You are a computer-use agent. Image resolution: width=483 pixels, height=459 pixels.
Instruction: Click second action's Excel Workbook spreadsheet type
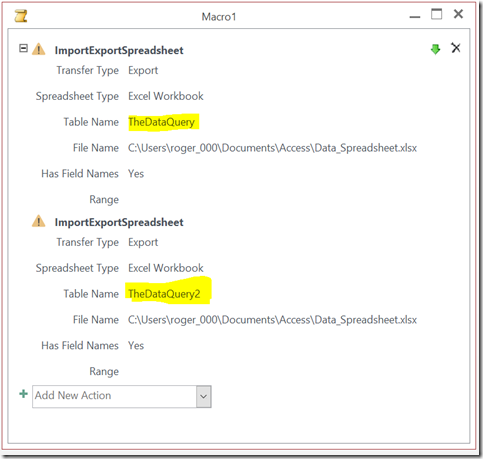pos(166,268)
